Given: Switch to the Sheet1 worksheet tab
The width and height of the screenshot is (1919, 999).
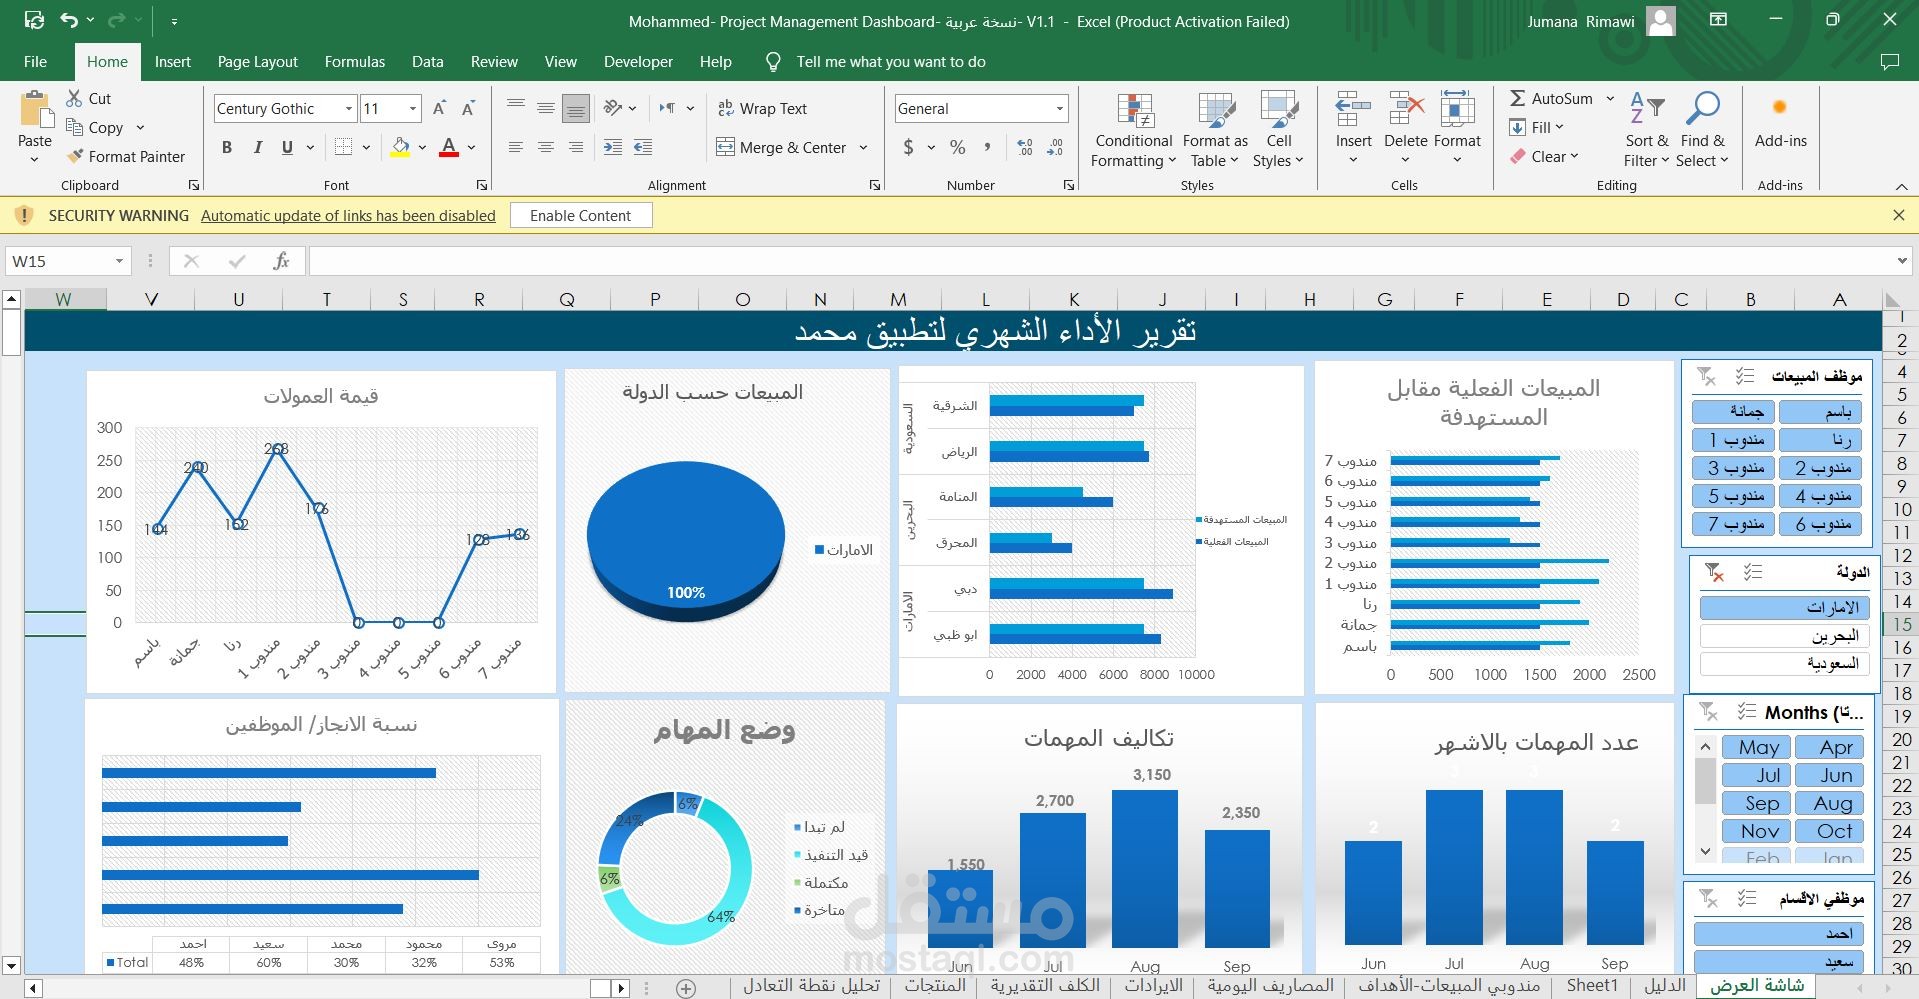Looking at the screenshot, I should click(x=1592, y=985).
